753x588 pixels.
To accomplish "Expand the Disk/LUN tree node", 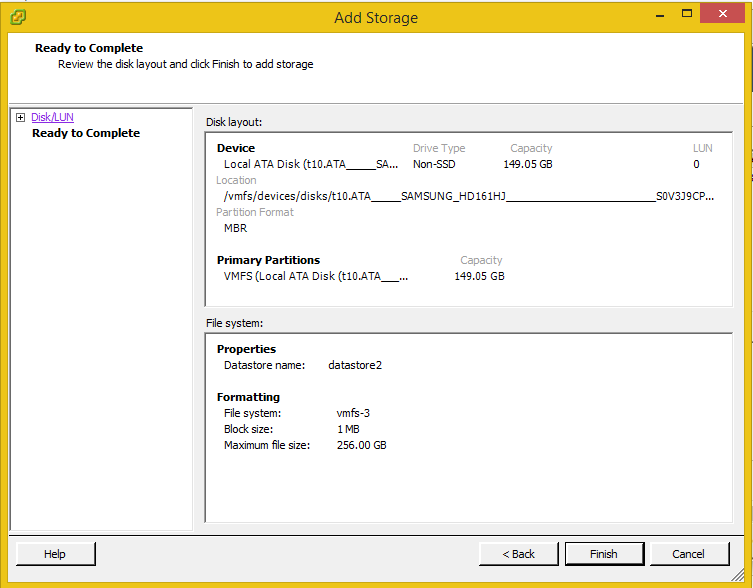I will click(x=20, y=118).
